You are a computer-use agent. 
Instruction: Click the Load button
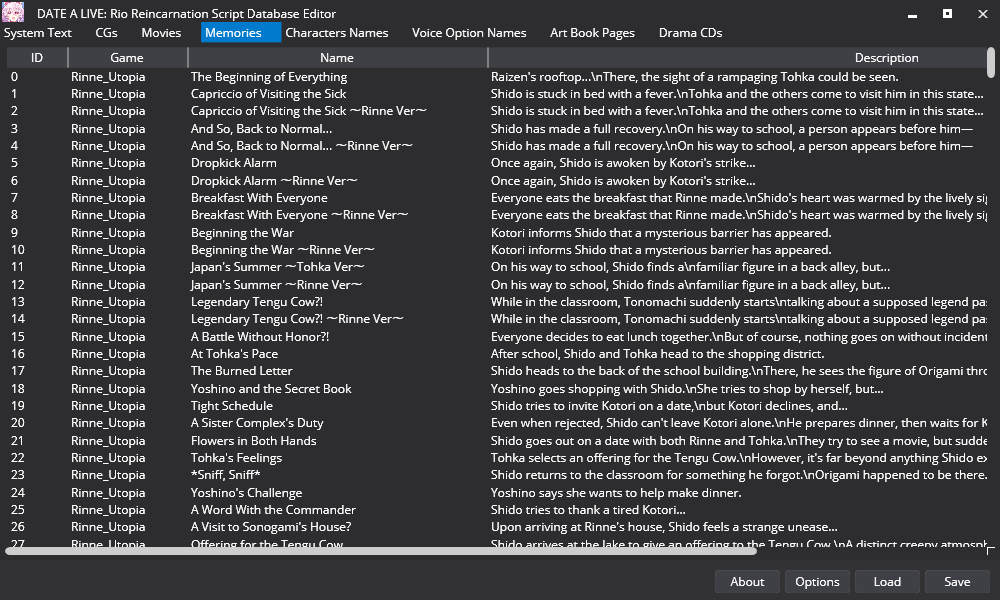(x=887, y=582)
